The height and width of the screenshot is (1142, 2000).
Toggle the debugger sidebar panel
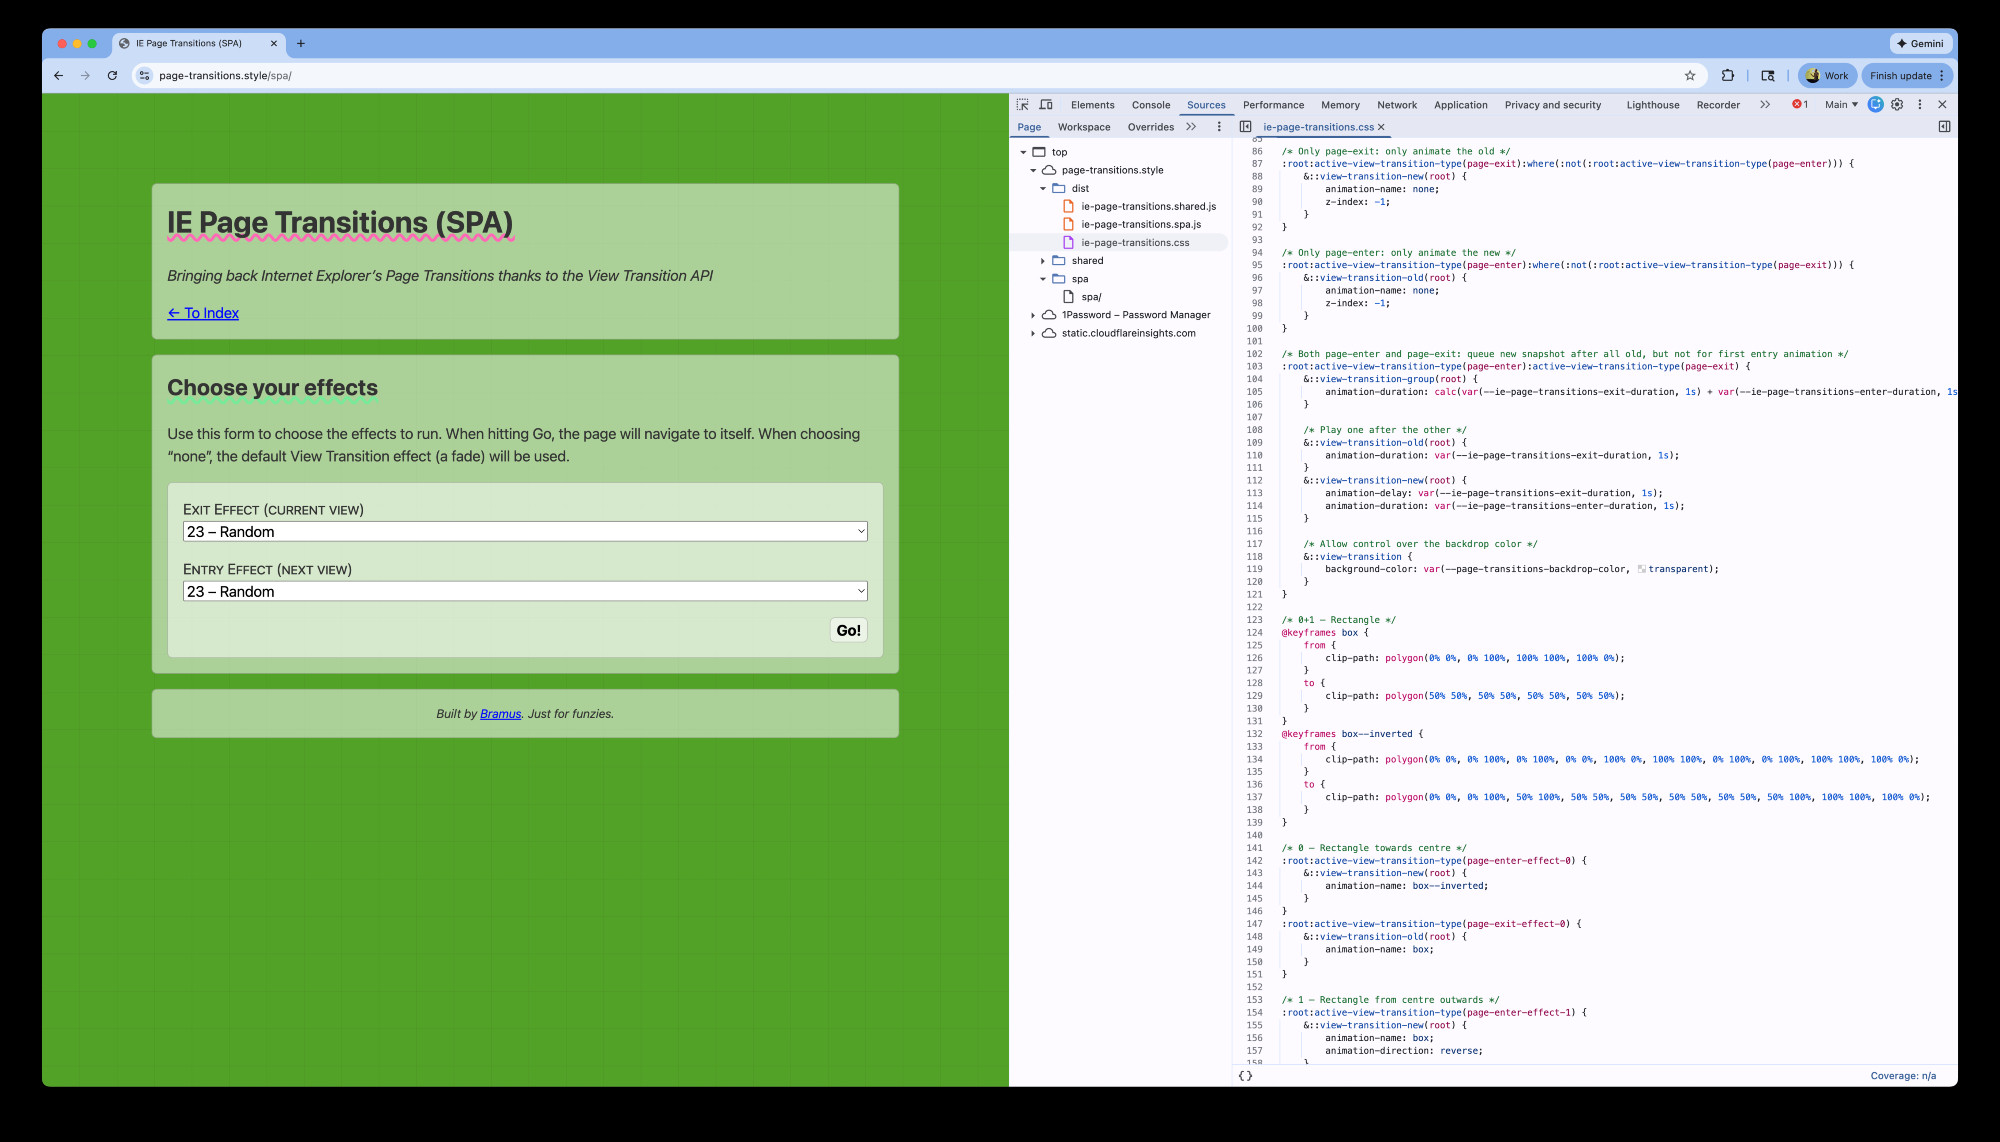[1944, 127]
